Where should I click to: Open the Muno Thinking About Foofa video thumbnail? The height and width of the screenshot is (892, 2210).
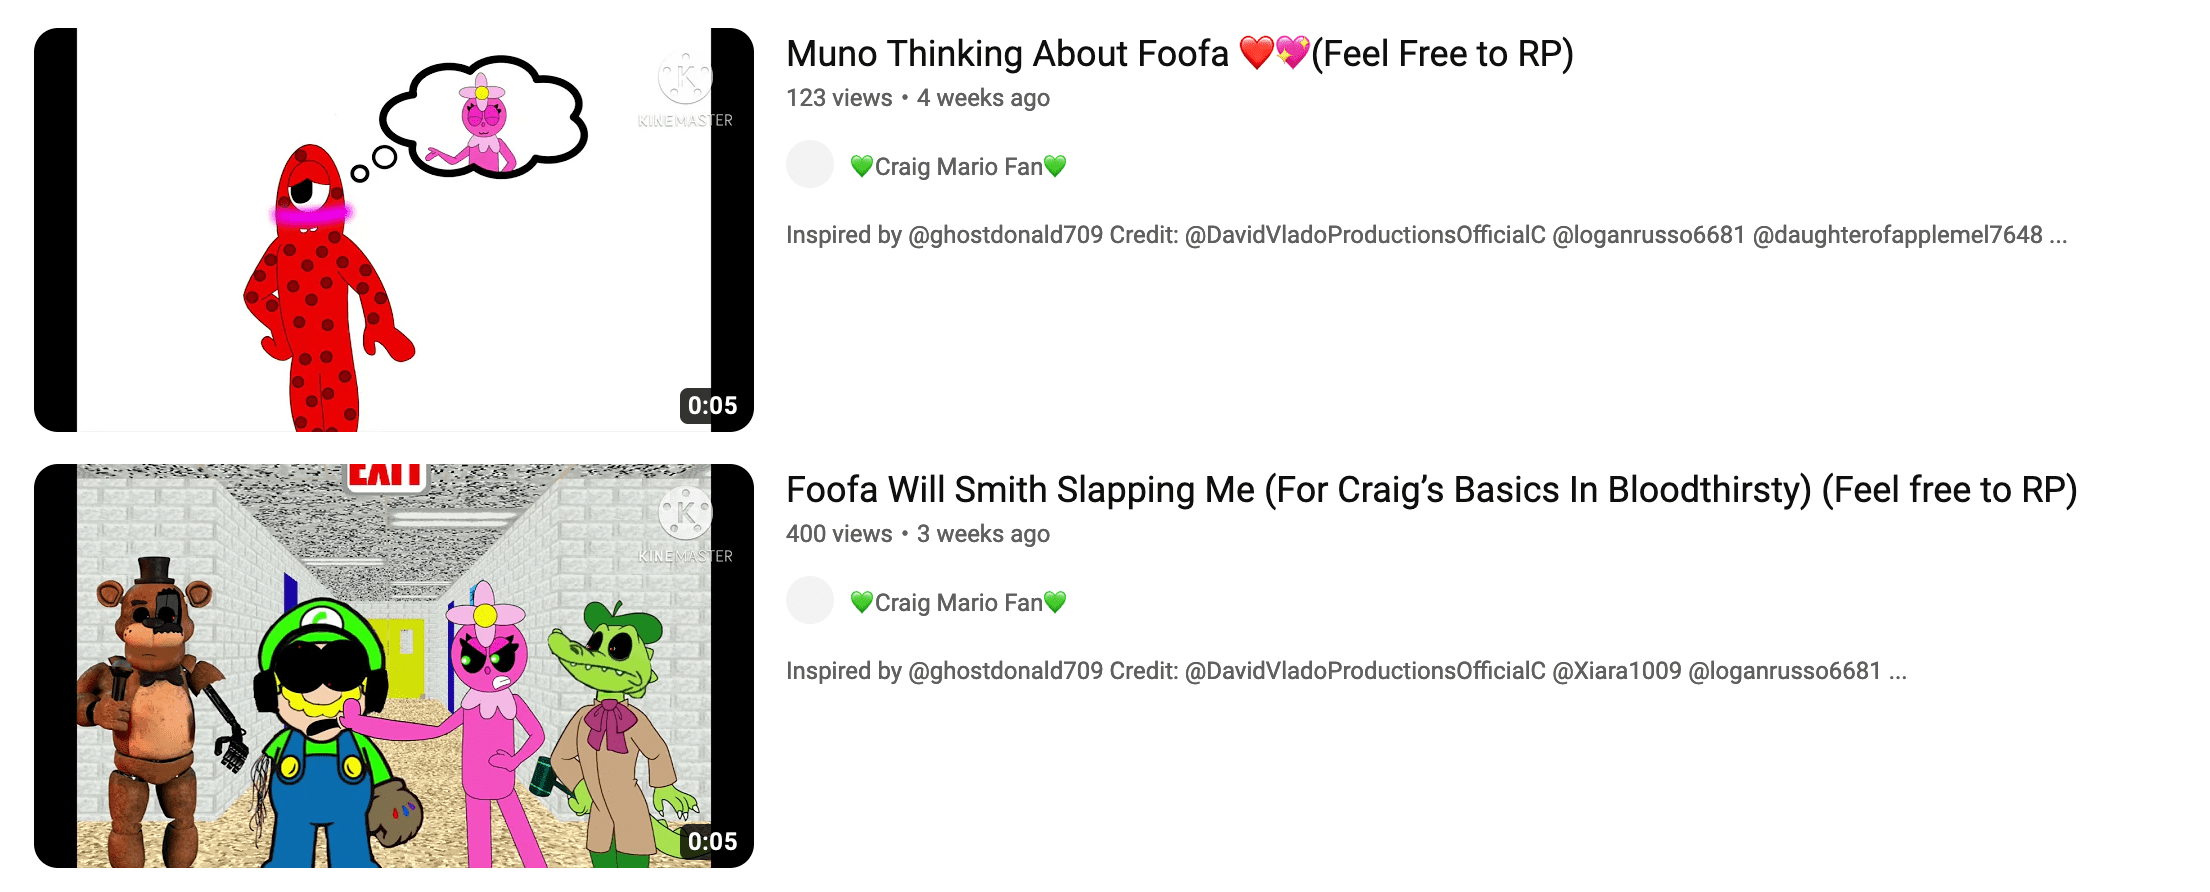click(x=394, y=230)
